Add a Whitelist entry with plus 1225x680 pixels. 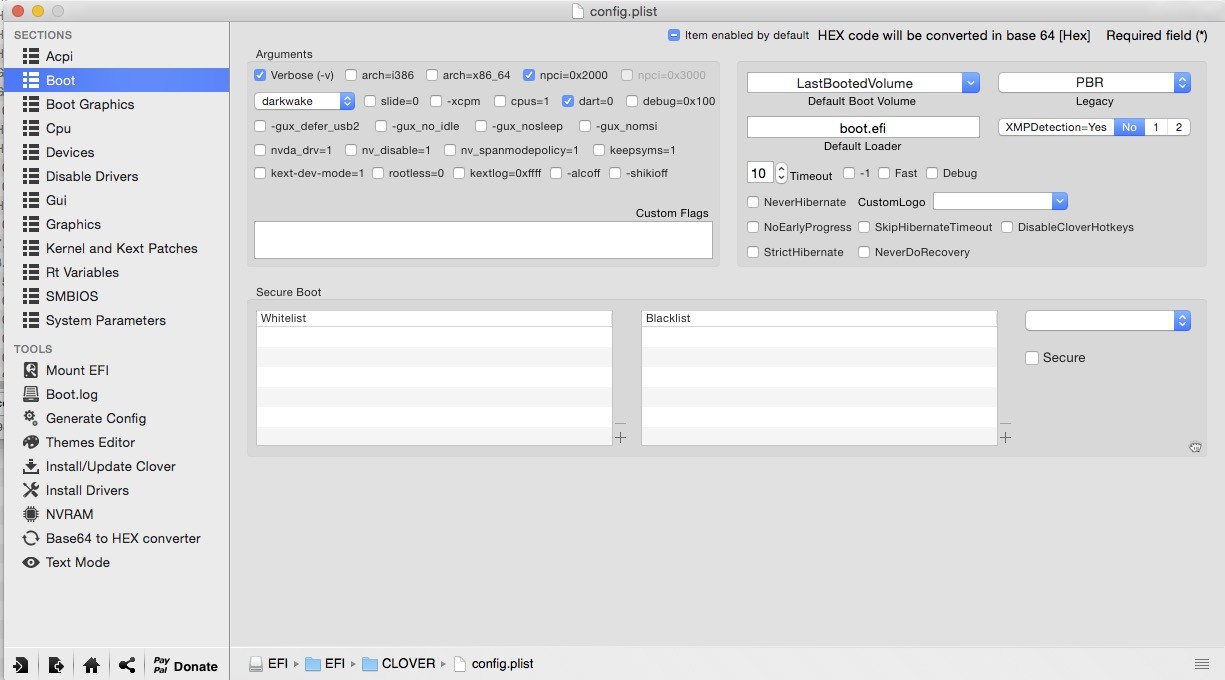pyautogui.click(x=620, y=437)
